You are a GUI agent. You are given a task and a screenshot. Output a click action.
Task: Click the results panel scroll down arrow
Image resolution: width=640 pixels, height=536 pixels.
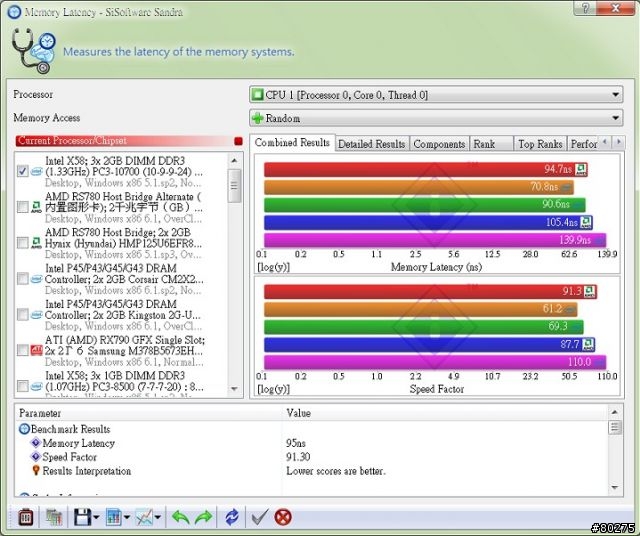coord(615,487)
